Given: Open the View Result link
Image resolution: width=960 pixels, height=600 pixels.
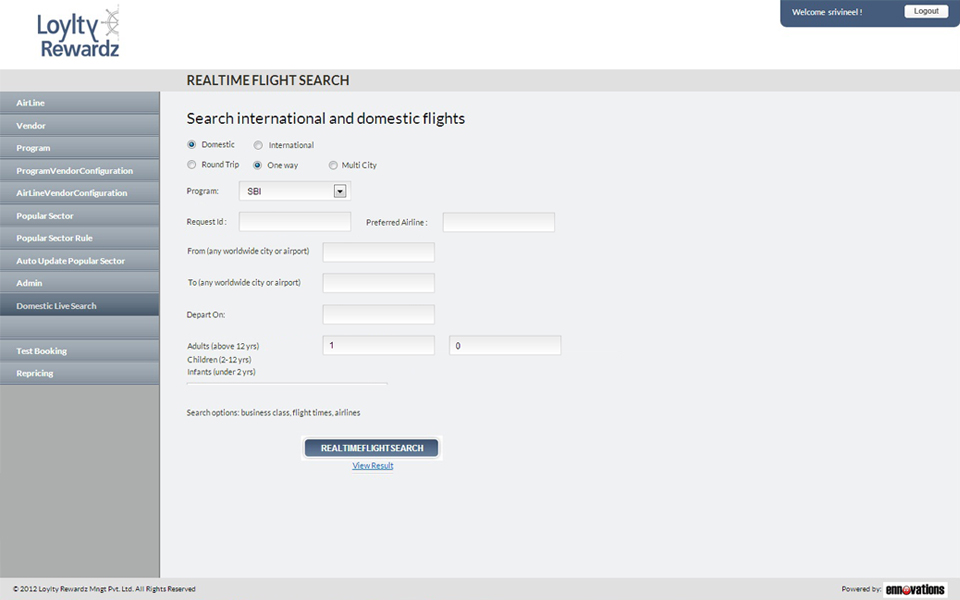Looking at the screenshot, I should click(x=372, y=466).
